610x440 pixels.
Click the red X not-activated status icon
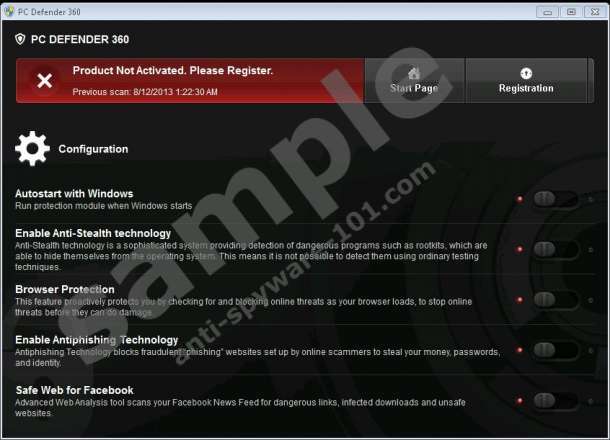[x=44, y=80]
